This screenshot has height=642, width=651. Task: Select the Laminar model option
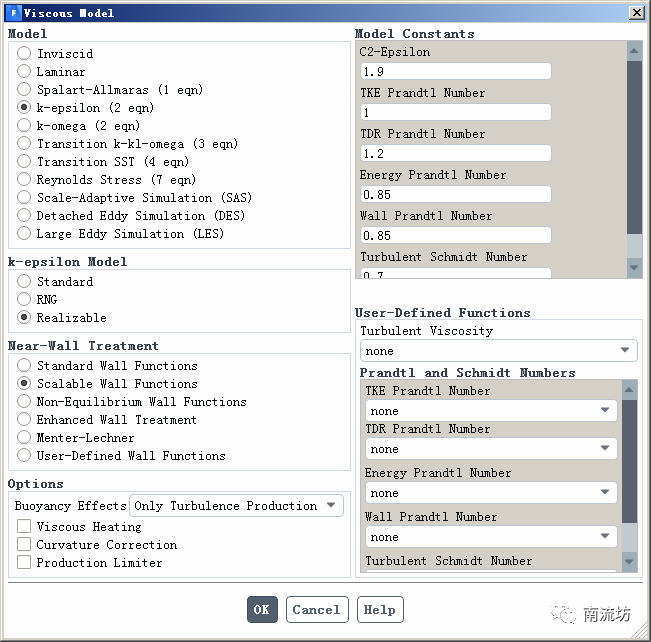tap(24, 71)
